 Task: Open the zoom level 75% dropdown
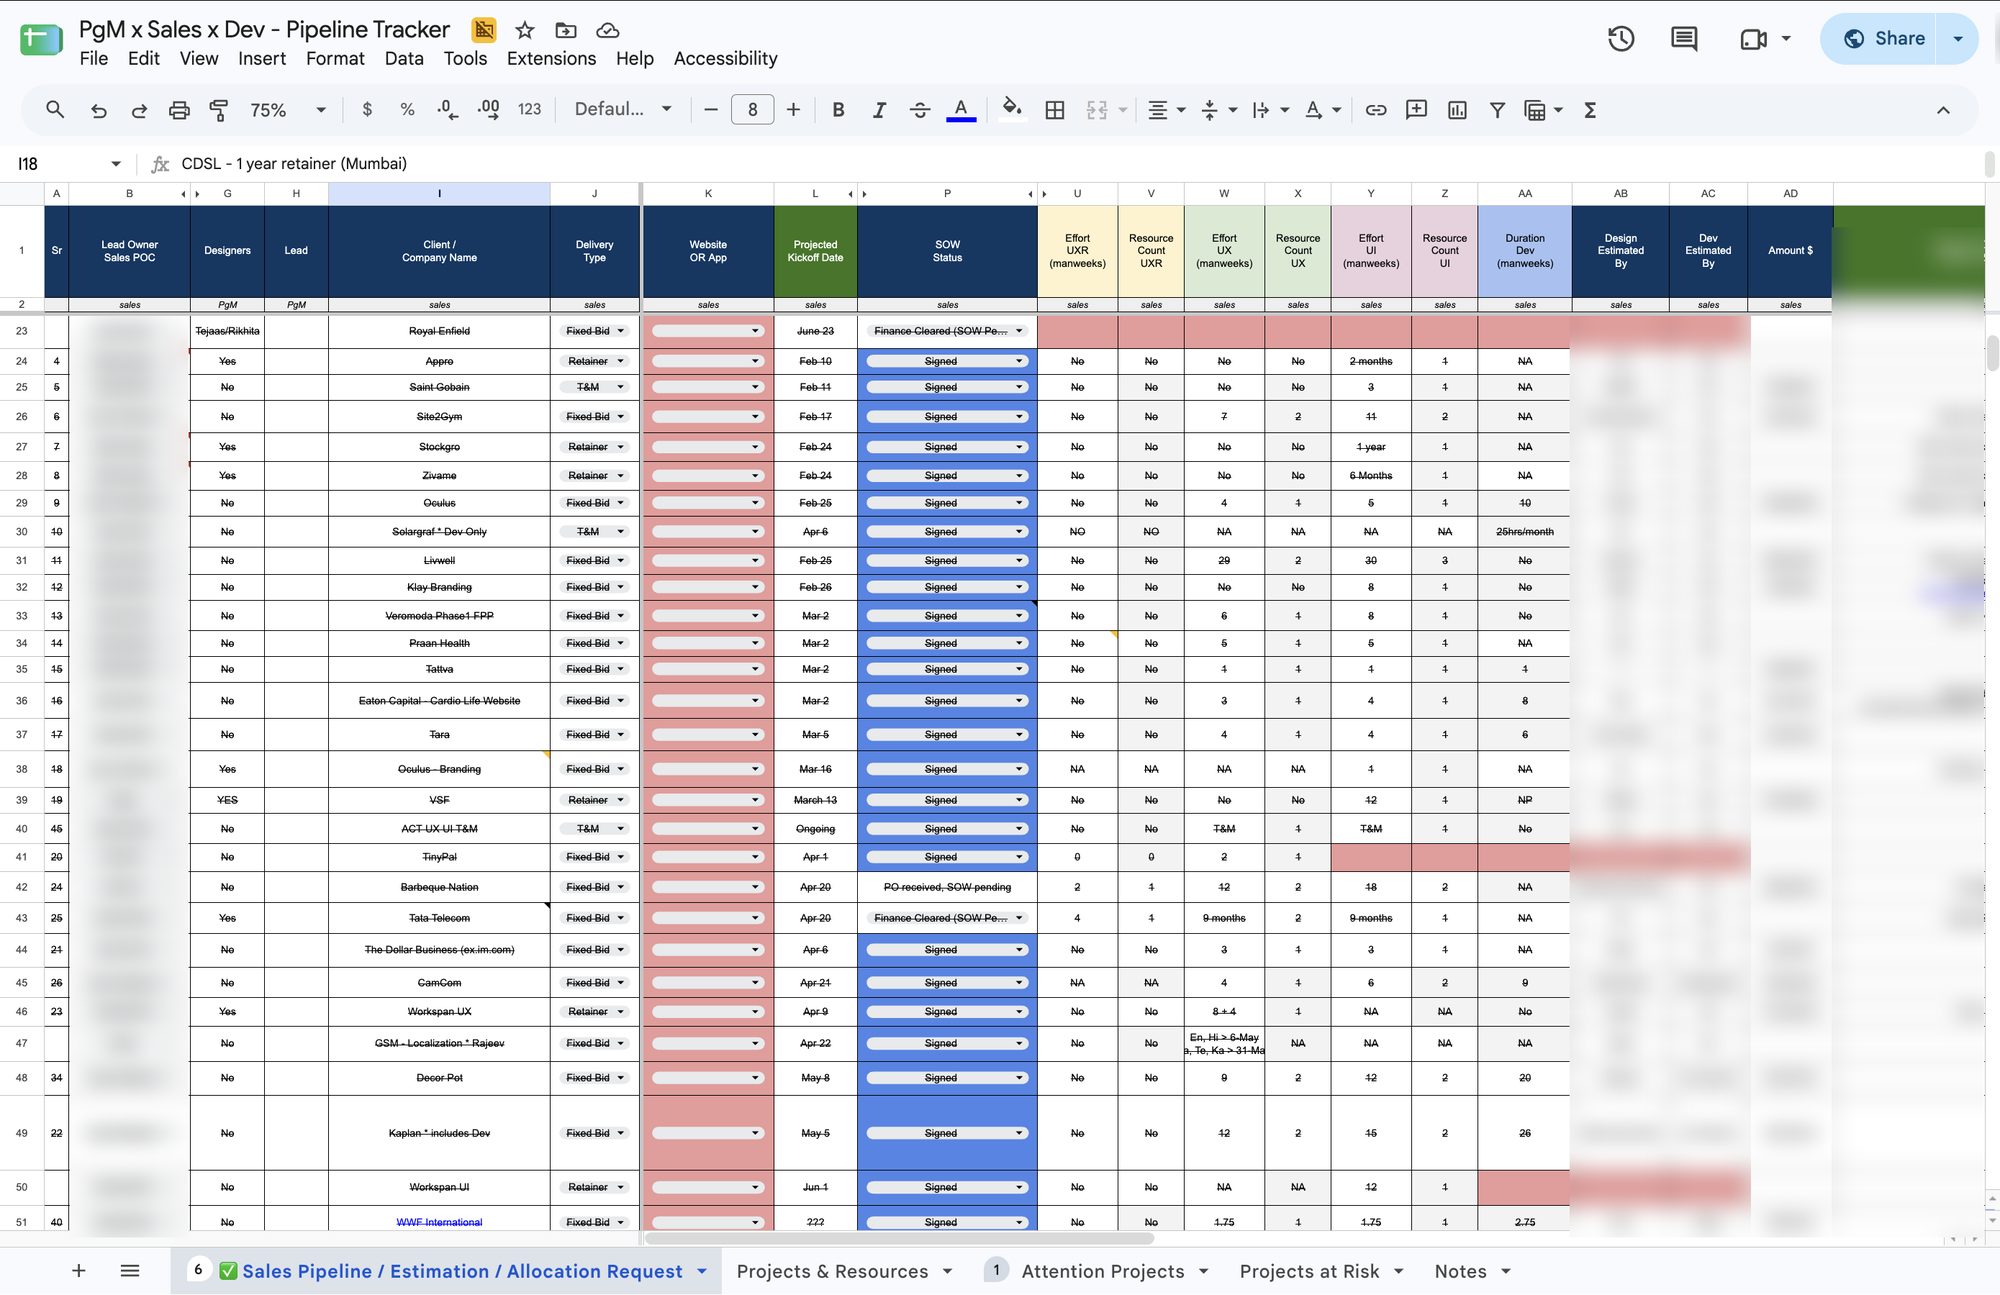[288, 110]
